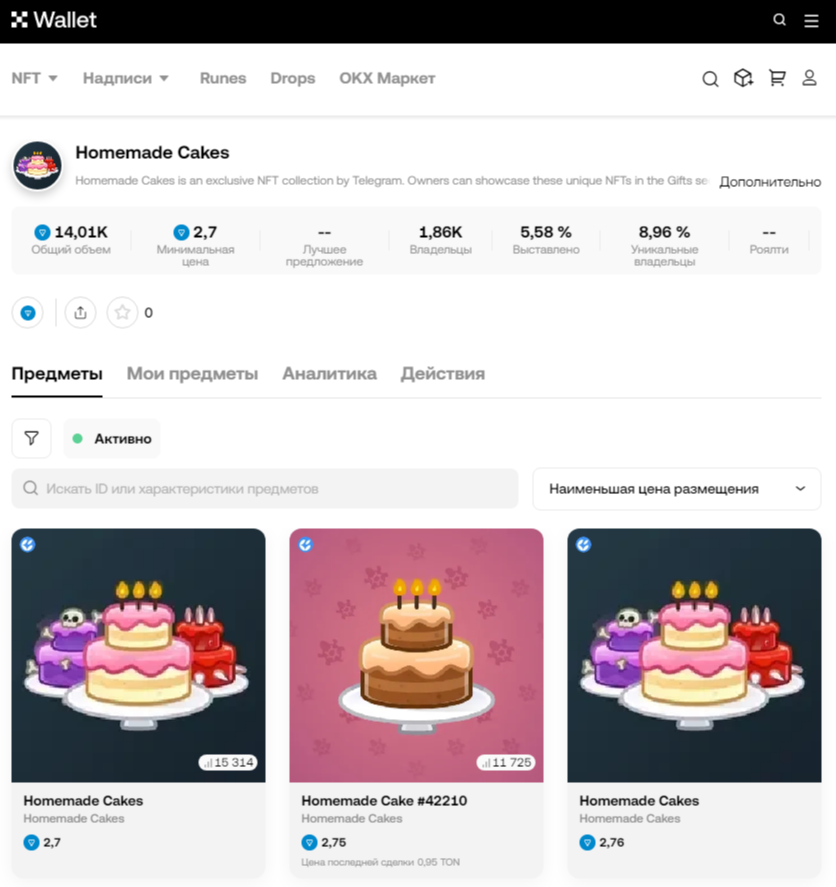Open the Homemade Cake #42210 thumbnail

[416, 655]
